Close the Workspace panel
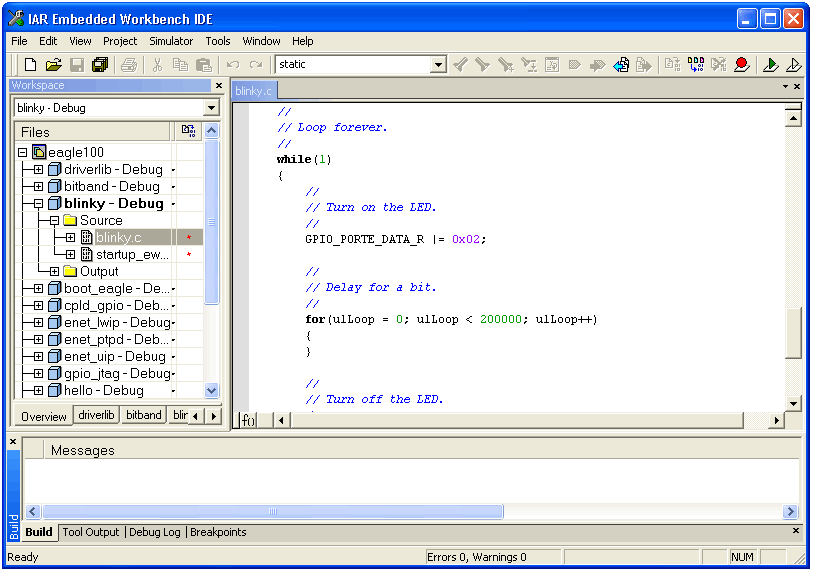The image size is (815, 572). (x=219, y=86)
